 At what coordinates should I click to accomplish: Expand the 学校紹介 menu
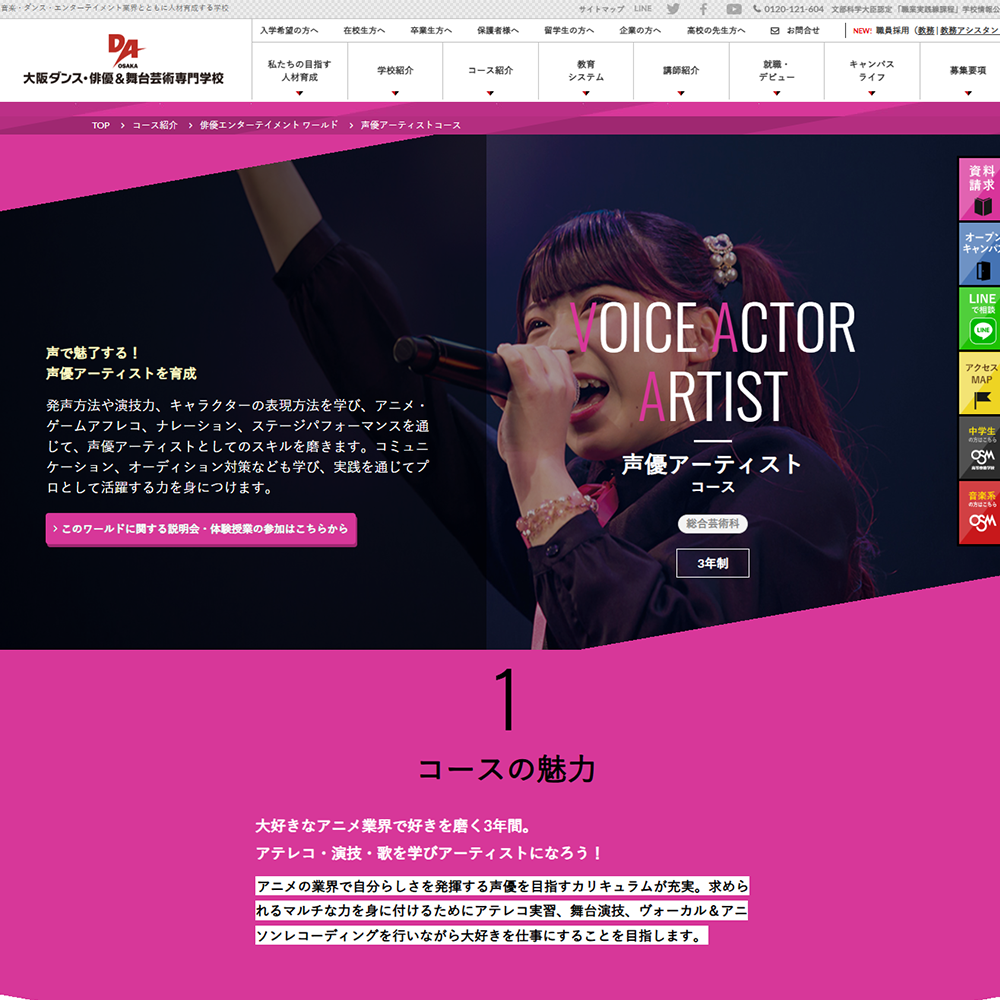(395, 72)
